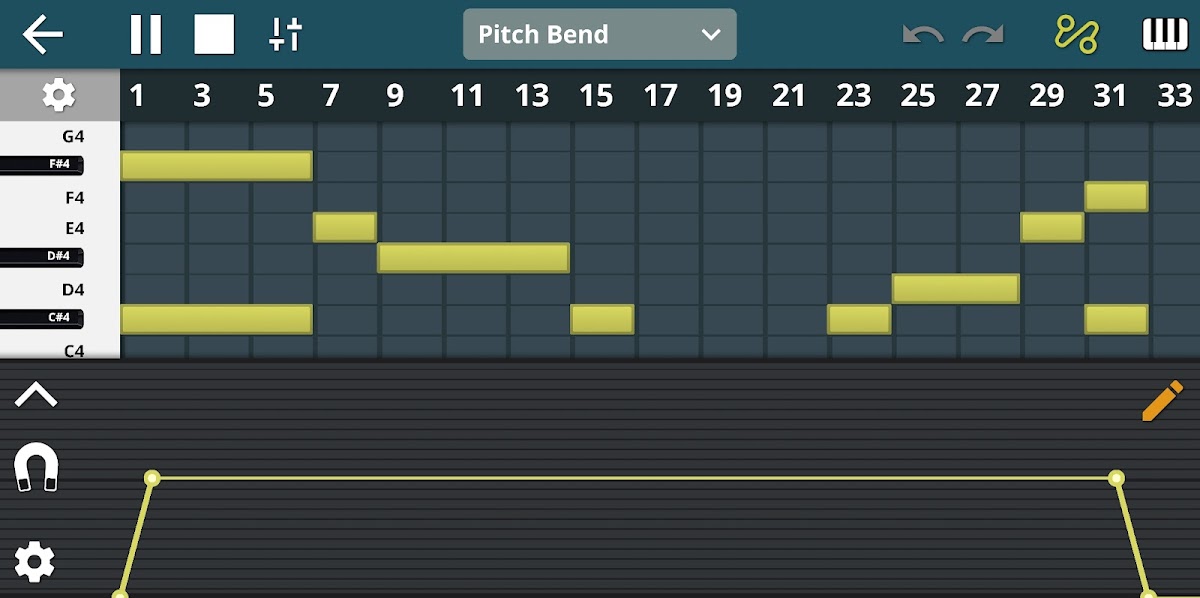The width and height of the screenshot is (1200, 598).
Task: Open automation settings gear at bottom
Action: [35, 563]
